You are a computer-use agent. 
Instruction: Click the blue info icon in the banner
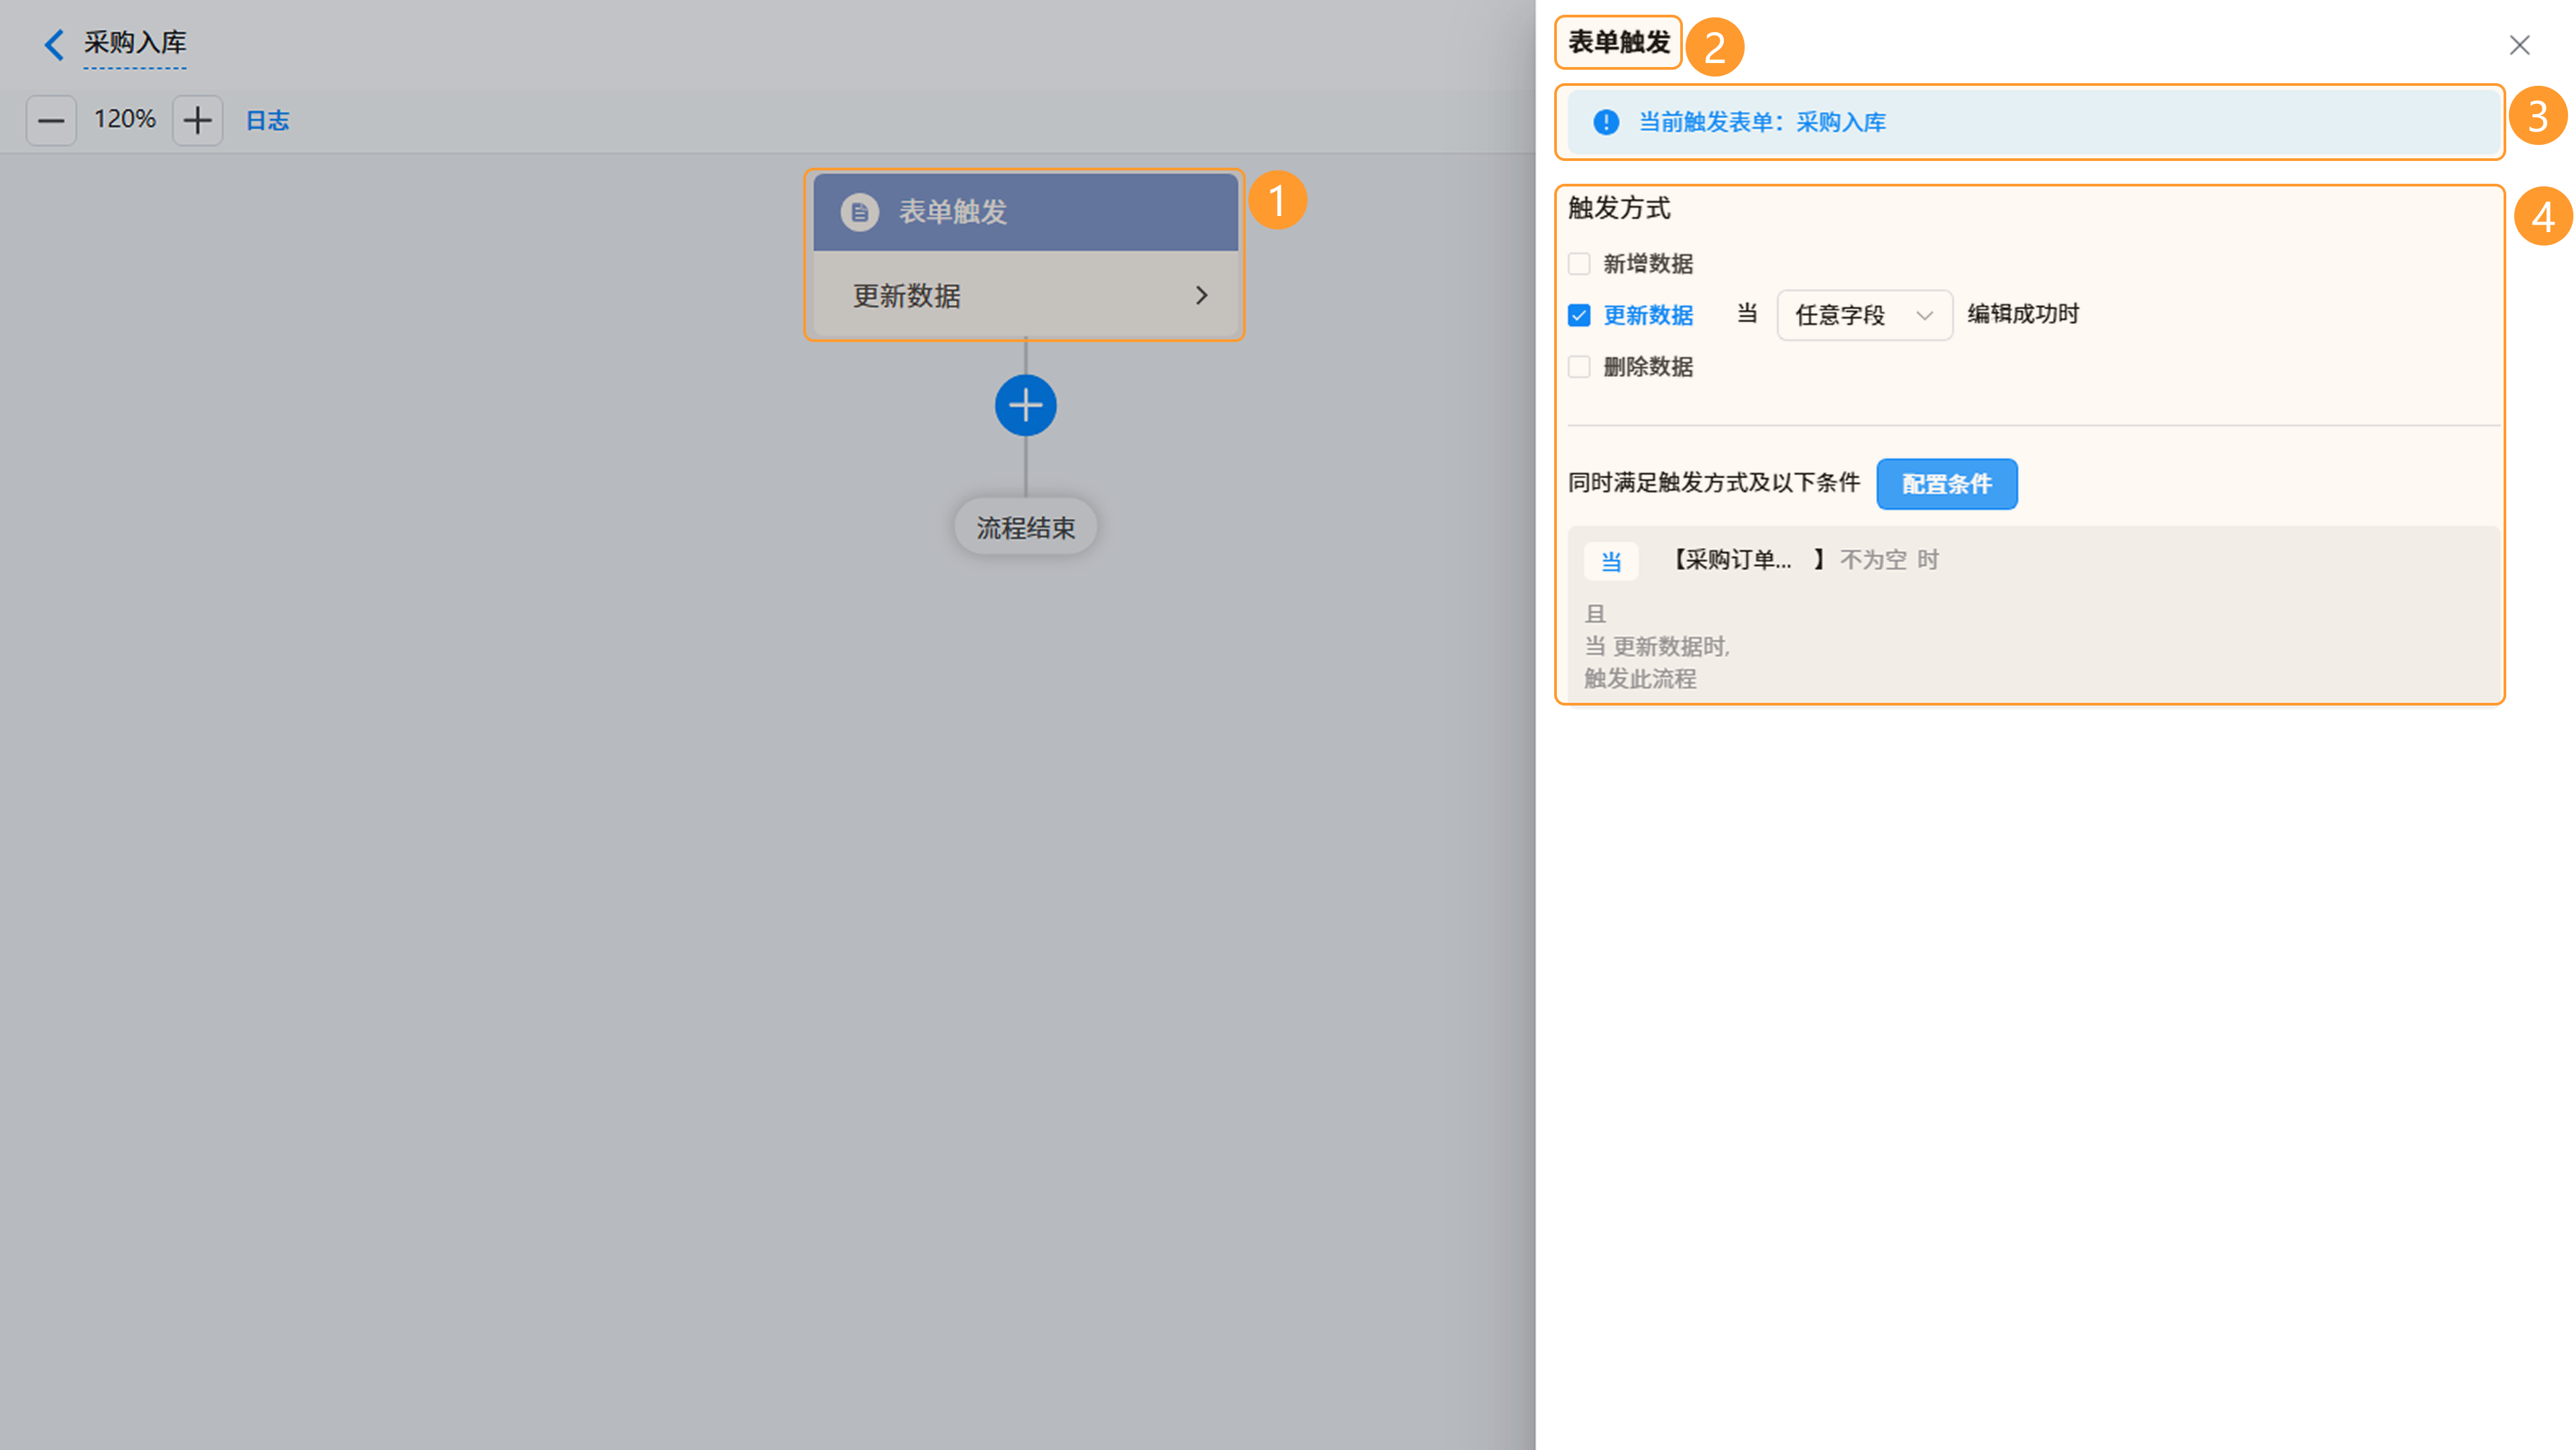(x=1606, y=122)
